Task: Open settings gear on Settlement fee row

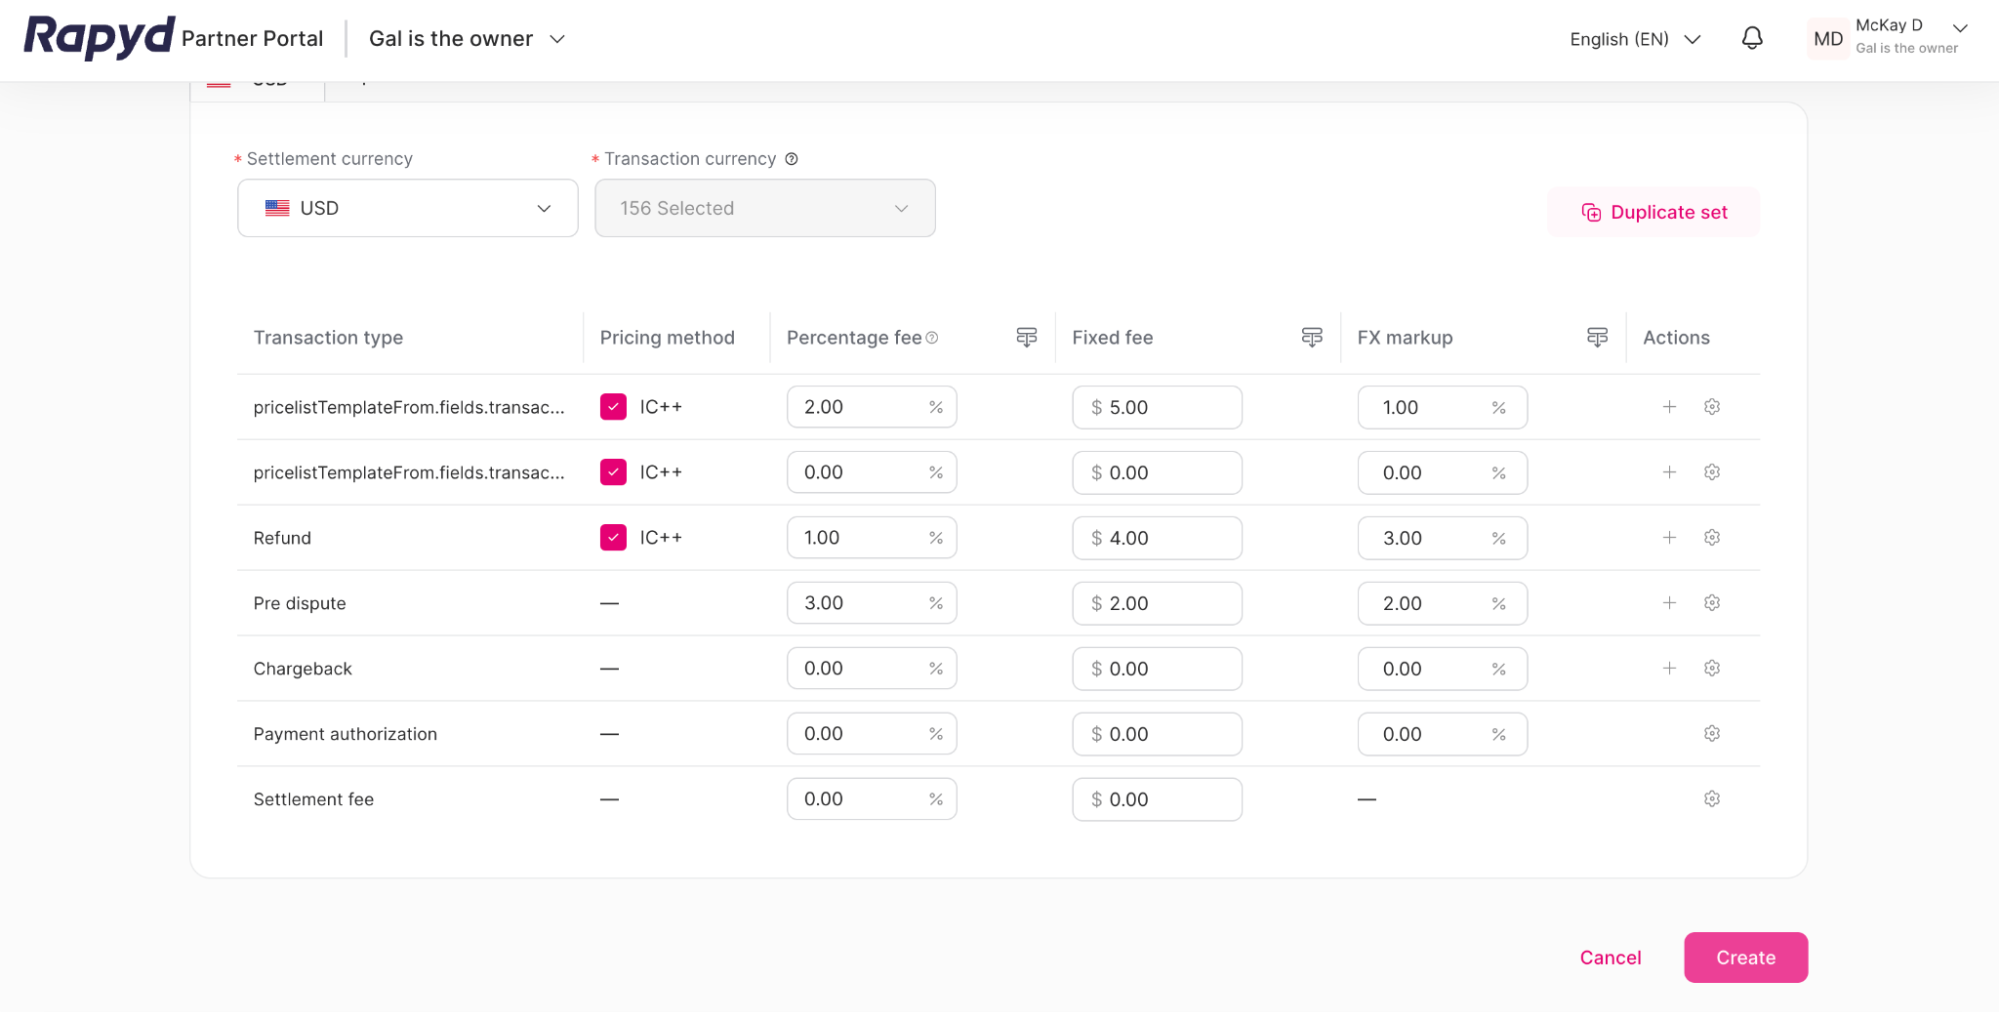Action: pos(1711,798)
